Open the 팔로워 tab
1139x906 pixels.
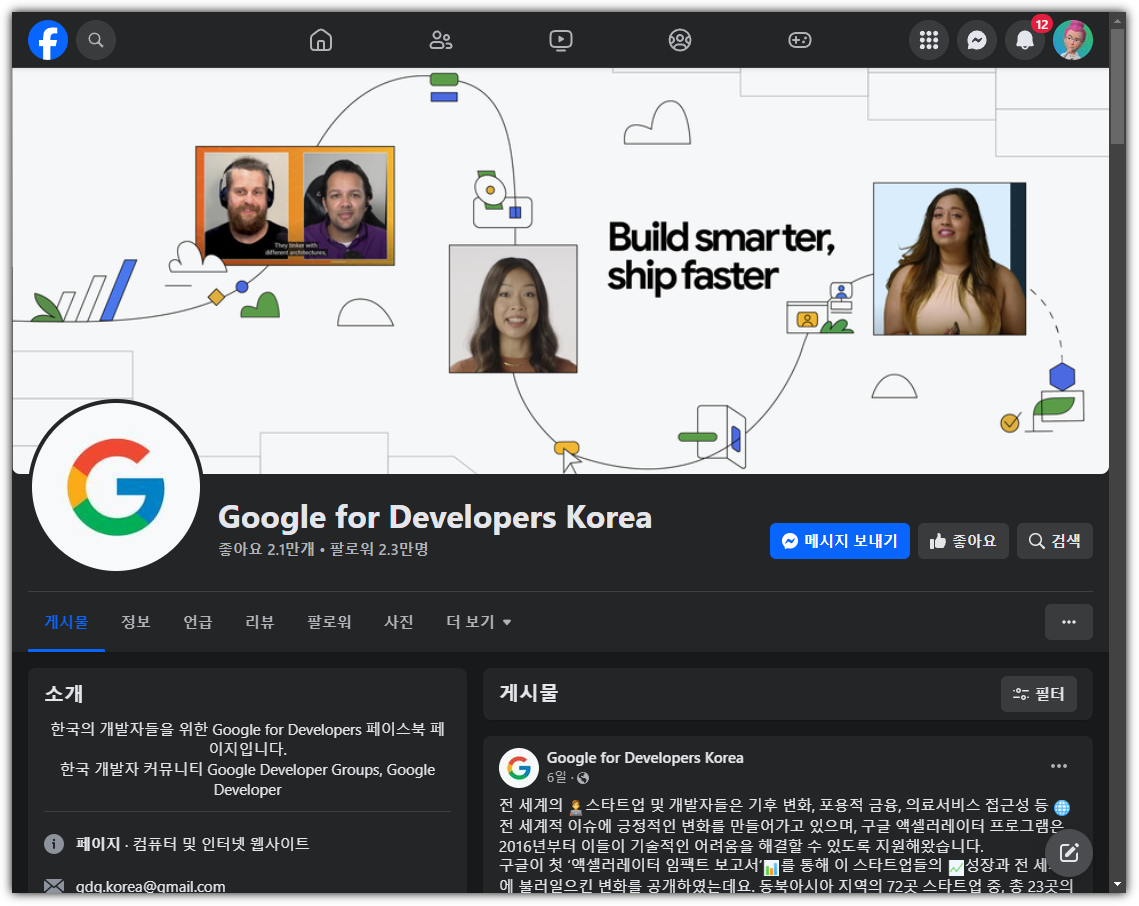[x=329, y=622]
